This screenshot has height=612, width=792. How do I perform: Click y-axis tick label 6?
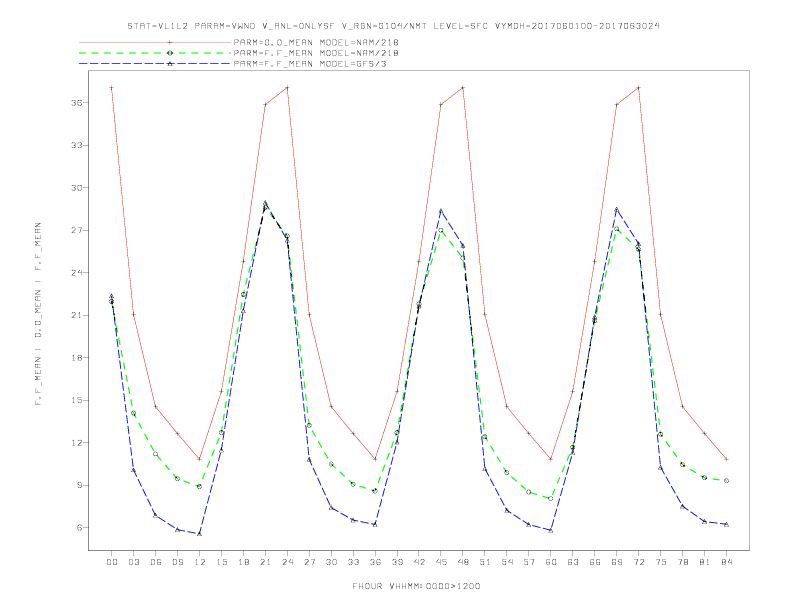click(80, 528)
